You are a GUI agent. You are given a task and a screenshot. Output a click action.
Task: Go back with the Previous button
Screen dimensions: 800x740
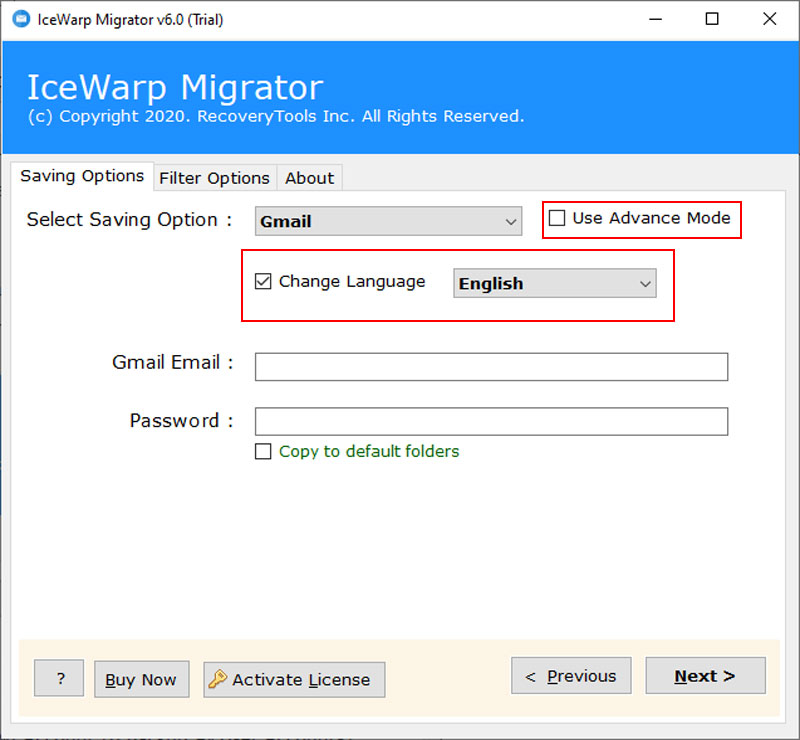[x=571, y=676]
